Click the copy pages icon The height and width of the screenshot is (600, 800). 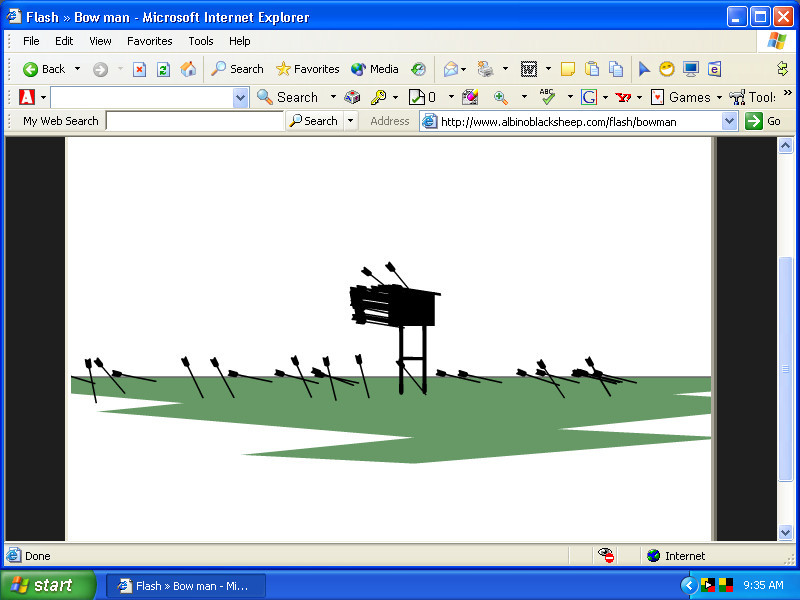[616, 69]
